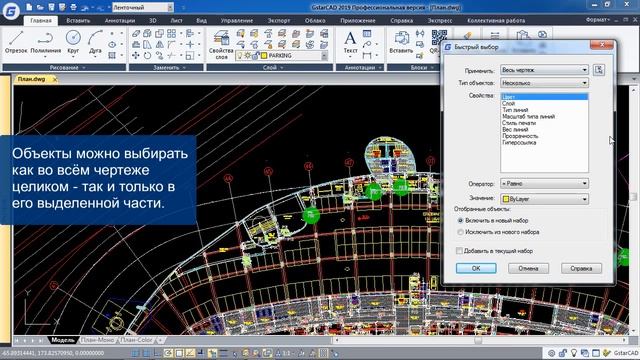Open Свойства слоя layer properties
This screenshot has height=360, width=640.
click(x=221, y=45)
